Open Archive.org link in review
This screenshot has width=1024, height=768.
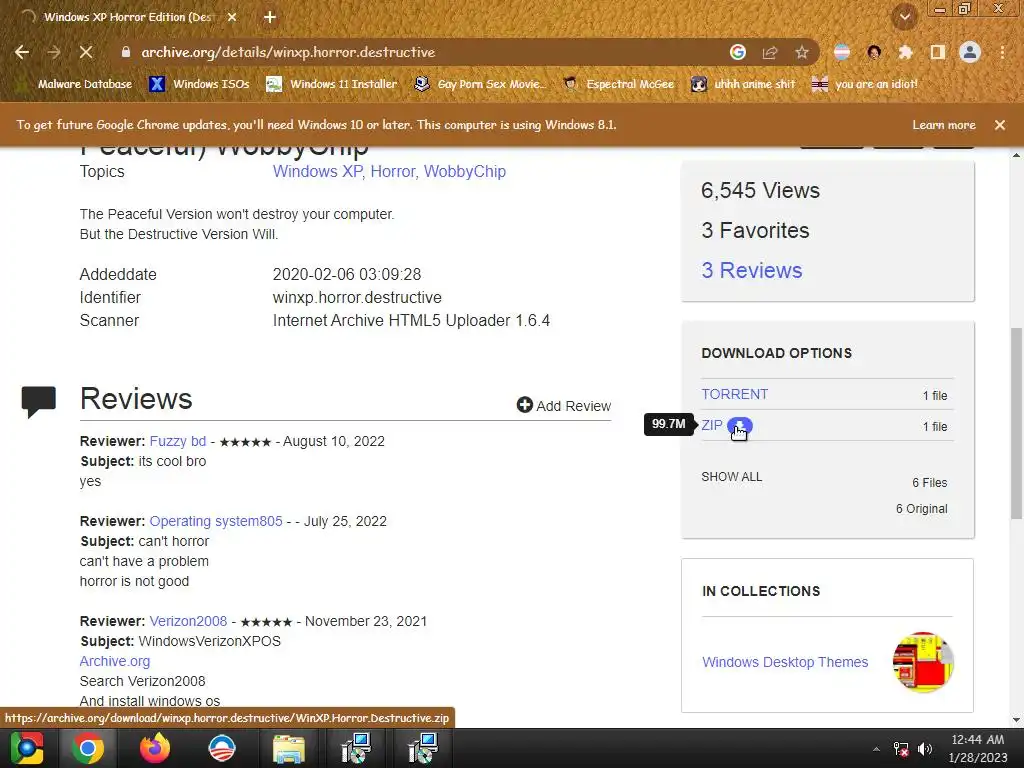click(x=115, y=661)
